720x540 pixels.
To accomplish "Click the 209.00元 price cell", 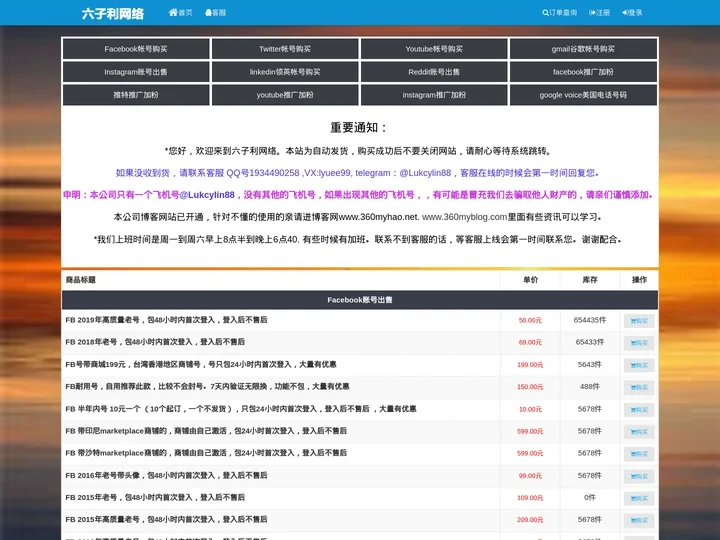I will coord(530,520).
